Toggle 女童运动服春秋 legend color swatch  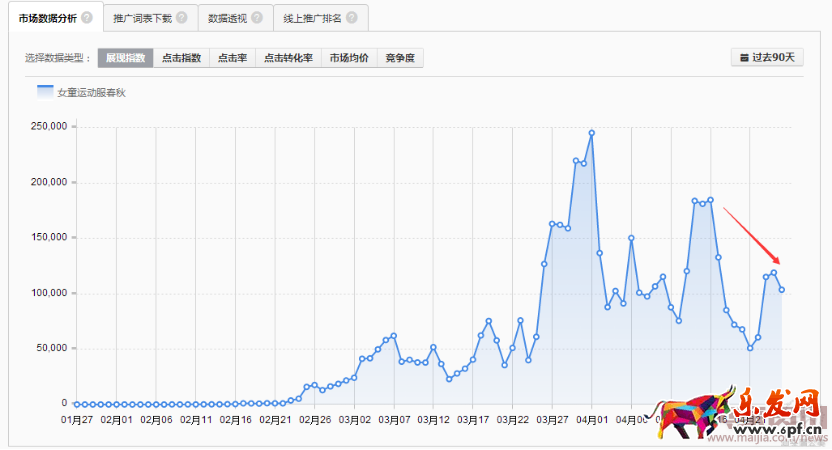tap(45, 92)
